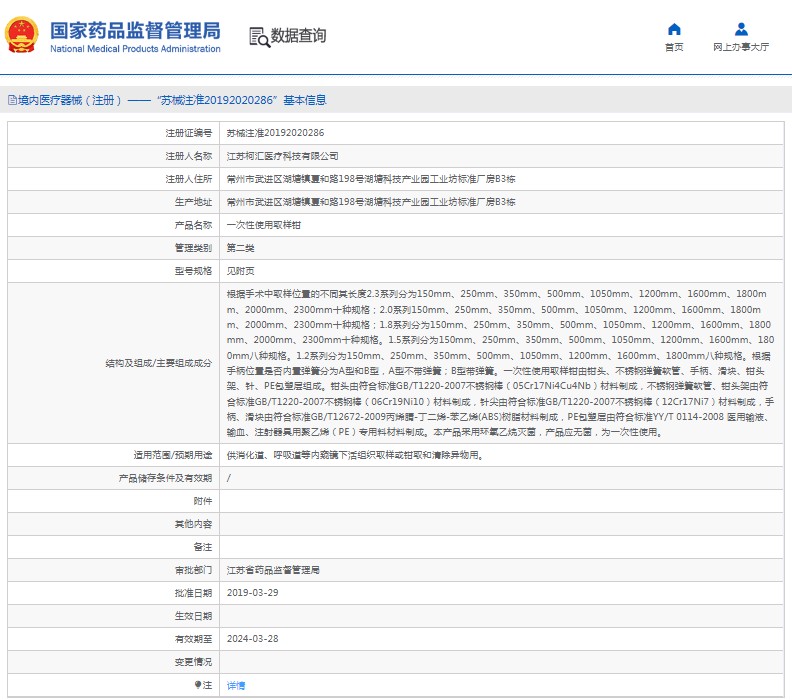Select product name 一次性使用取样钳

pyautogui.click(x=264, y=225)
